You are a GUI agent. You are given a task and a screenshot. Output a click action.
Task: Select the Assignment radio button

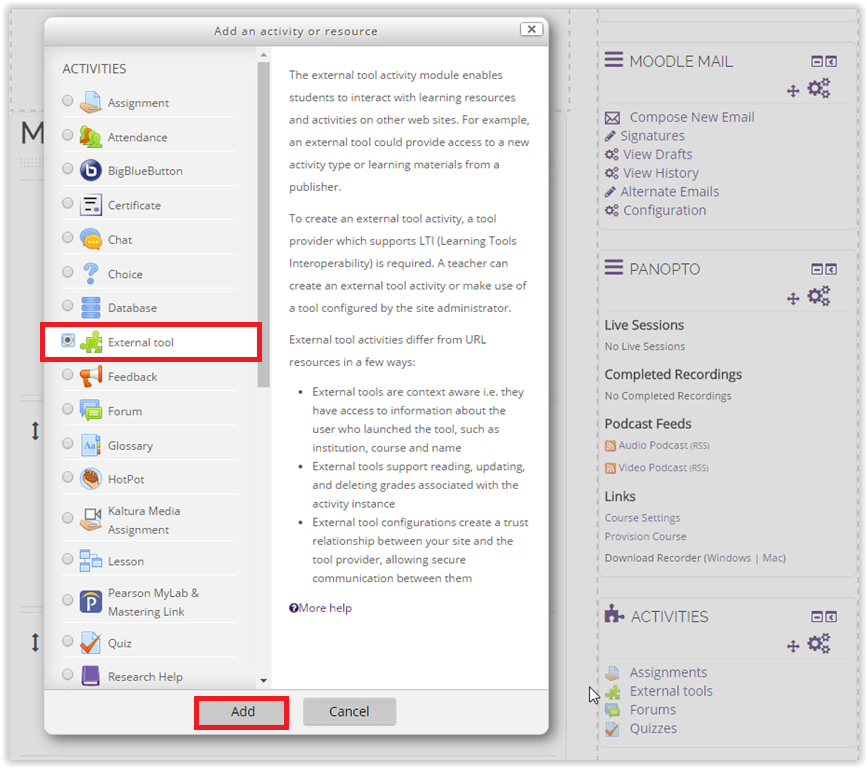pyautogui.click(x=67, y=100)
